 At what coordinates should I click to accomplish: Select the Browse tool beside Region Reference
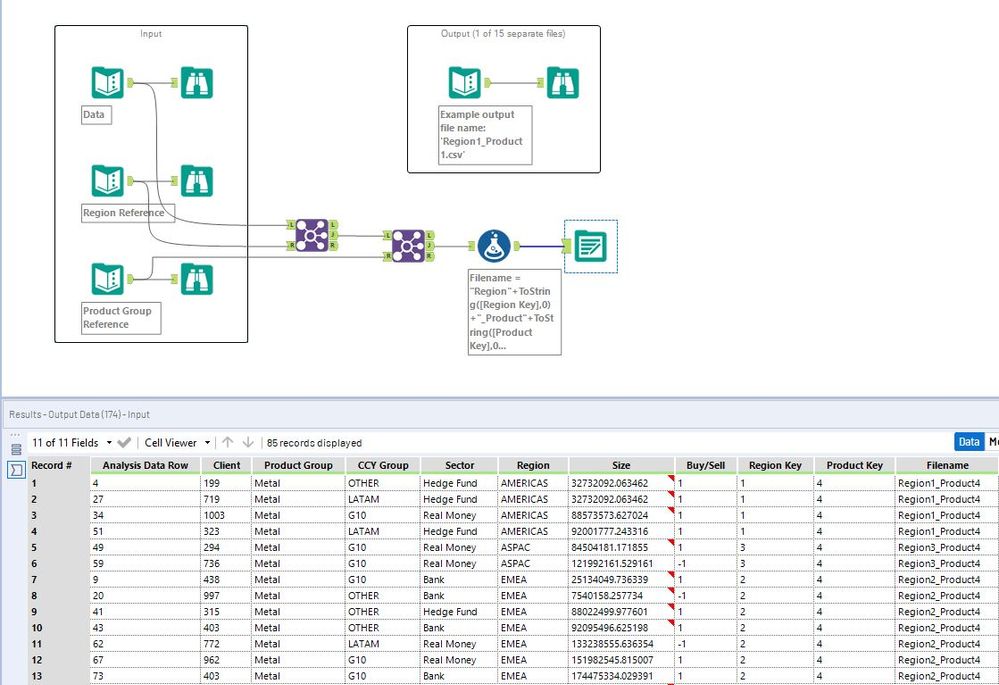(196, 181)
